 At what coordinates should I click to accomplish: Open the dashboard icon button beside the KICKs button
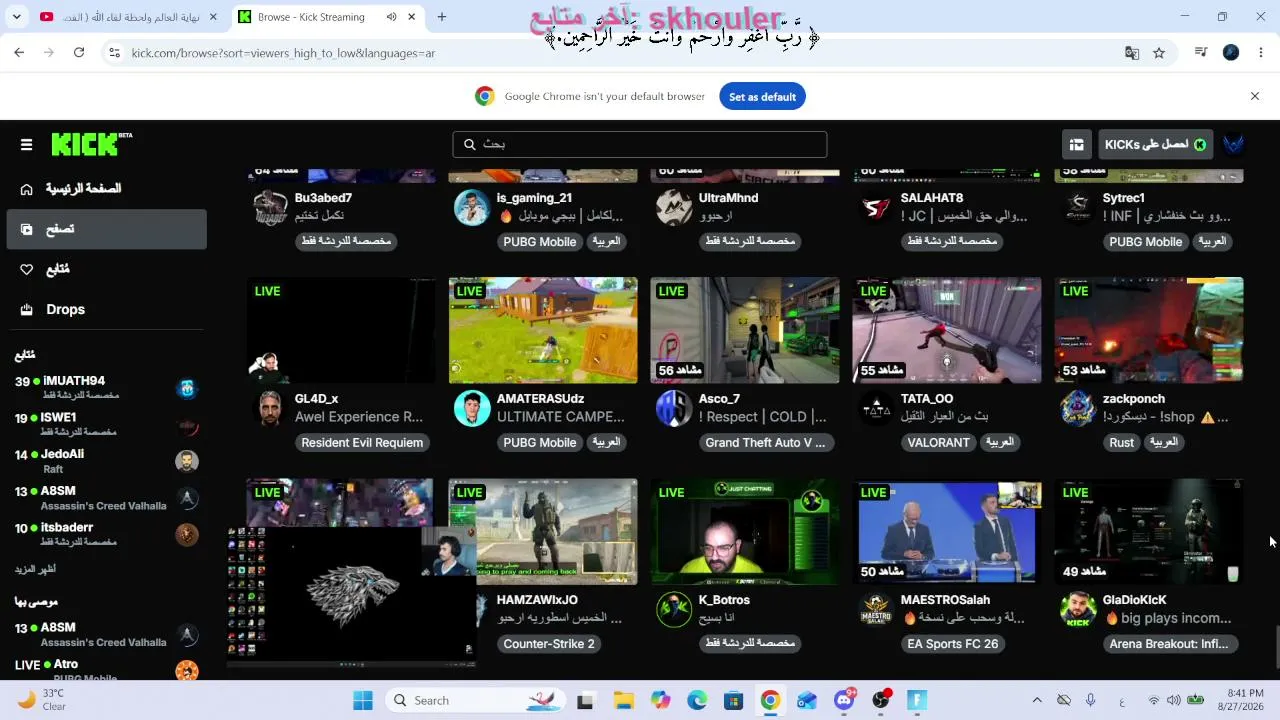(1077, 145)
